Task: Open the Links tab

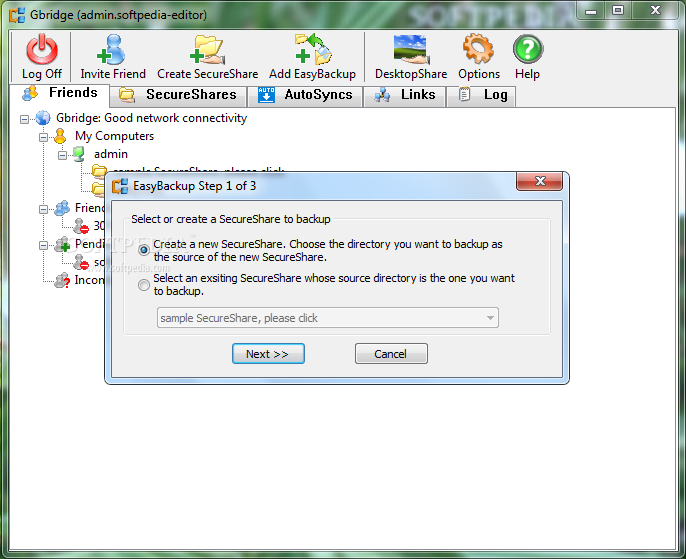Action: click(x=405, y=95)
